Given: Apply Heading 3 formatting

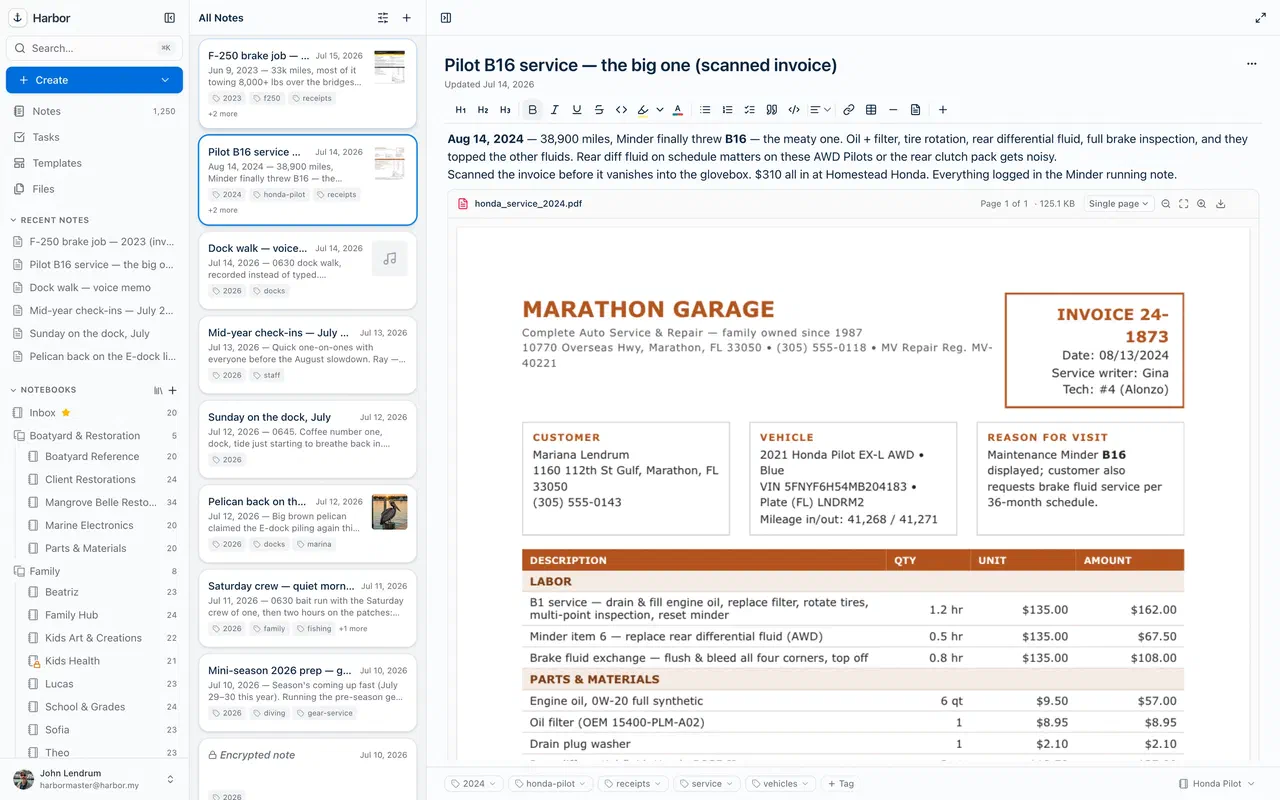Looking at the screenshot, I should [505, 110].
